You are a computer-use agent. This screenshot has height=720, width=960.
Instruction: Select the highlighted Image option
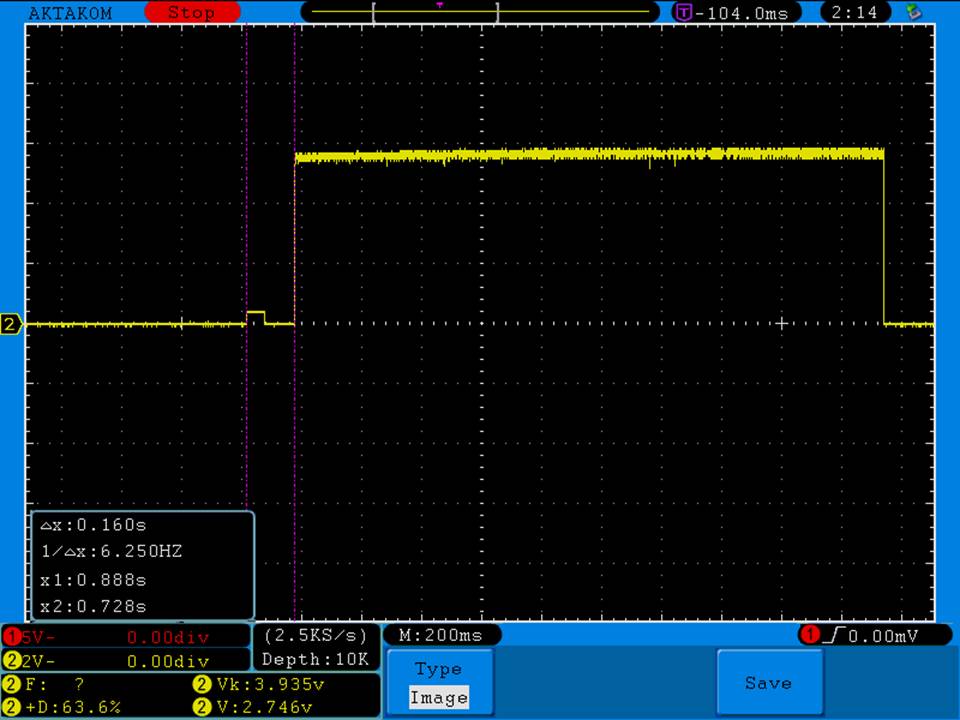438,698
